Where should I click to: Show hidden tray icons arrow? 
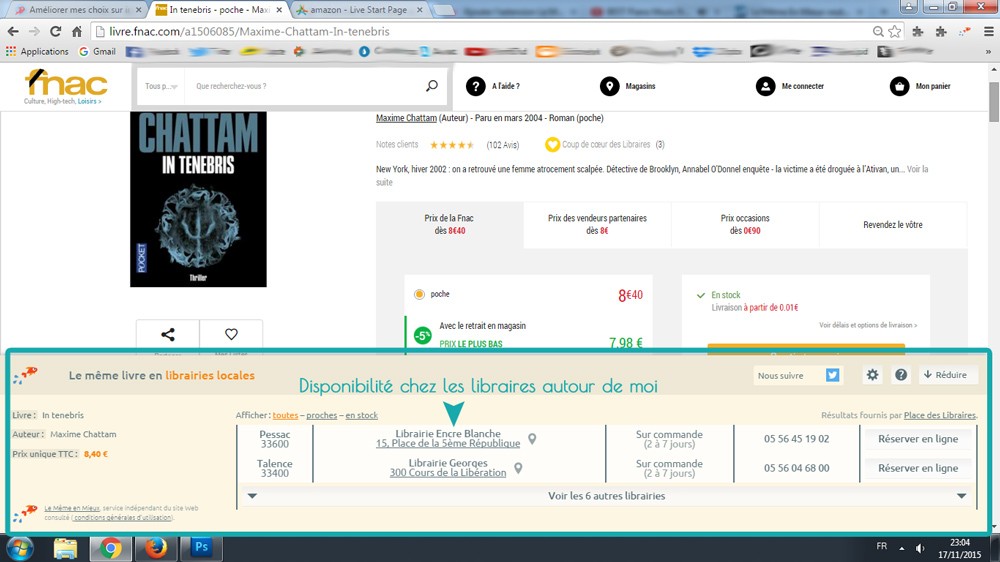coord(901,548)
